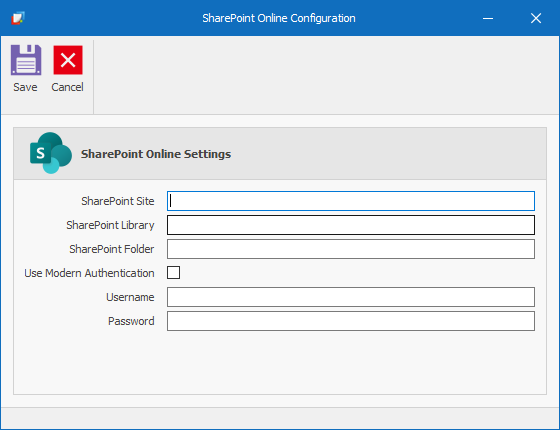The image size is (560, 430).
Task: Focus the SharePoint Site input field
Action: coord(351,201)
